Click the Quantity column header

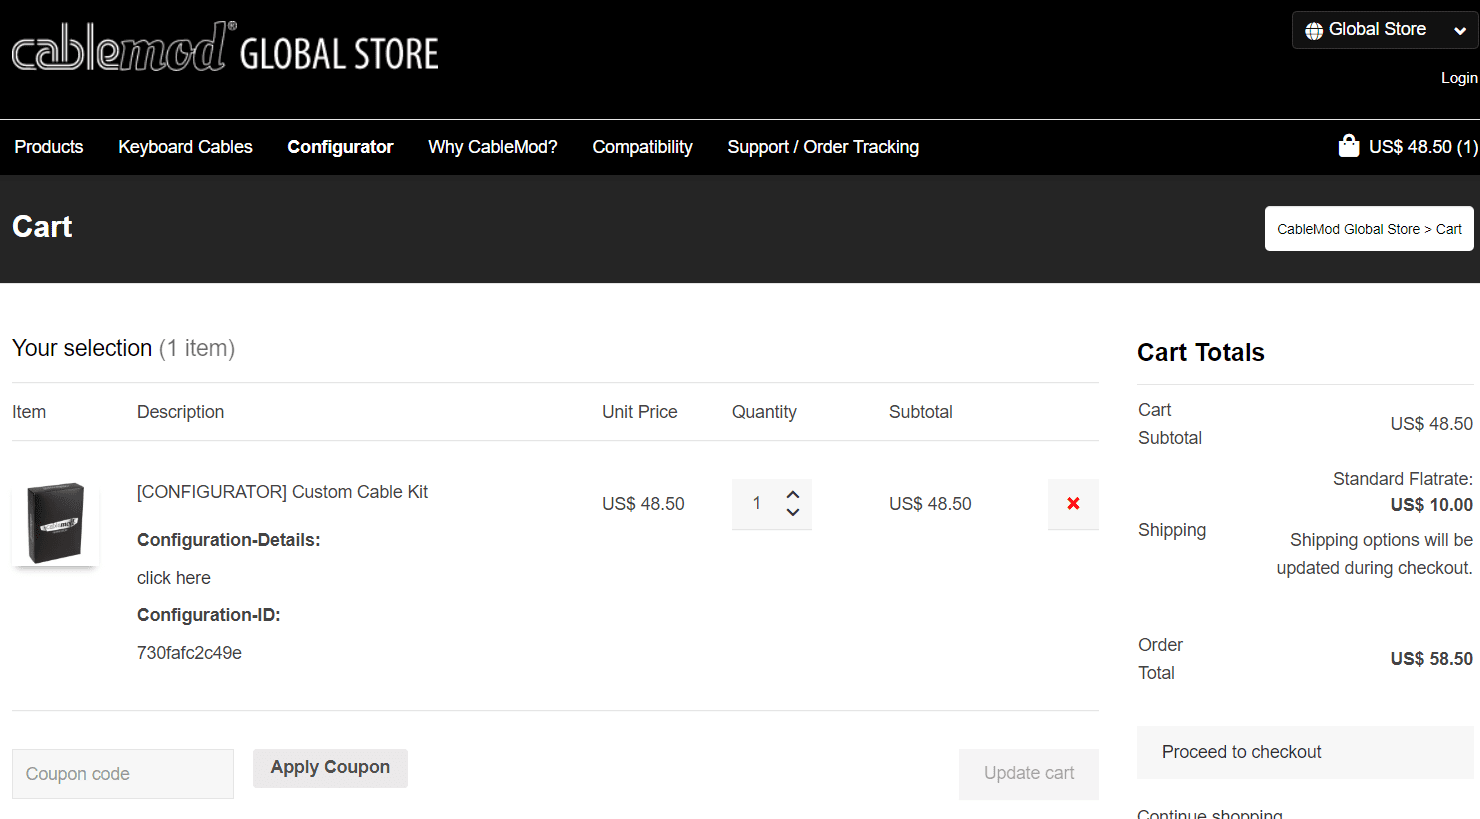pyautogui.click(x=764, y=412)
